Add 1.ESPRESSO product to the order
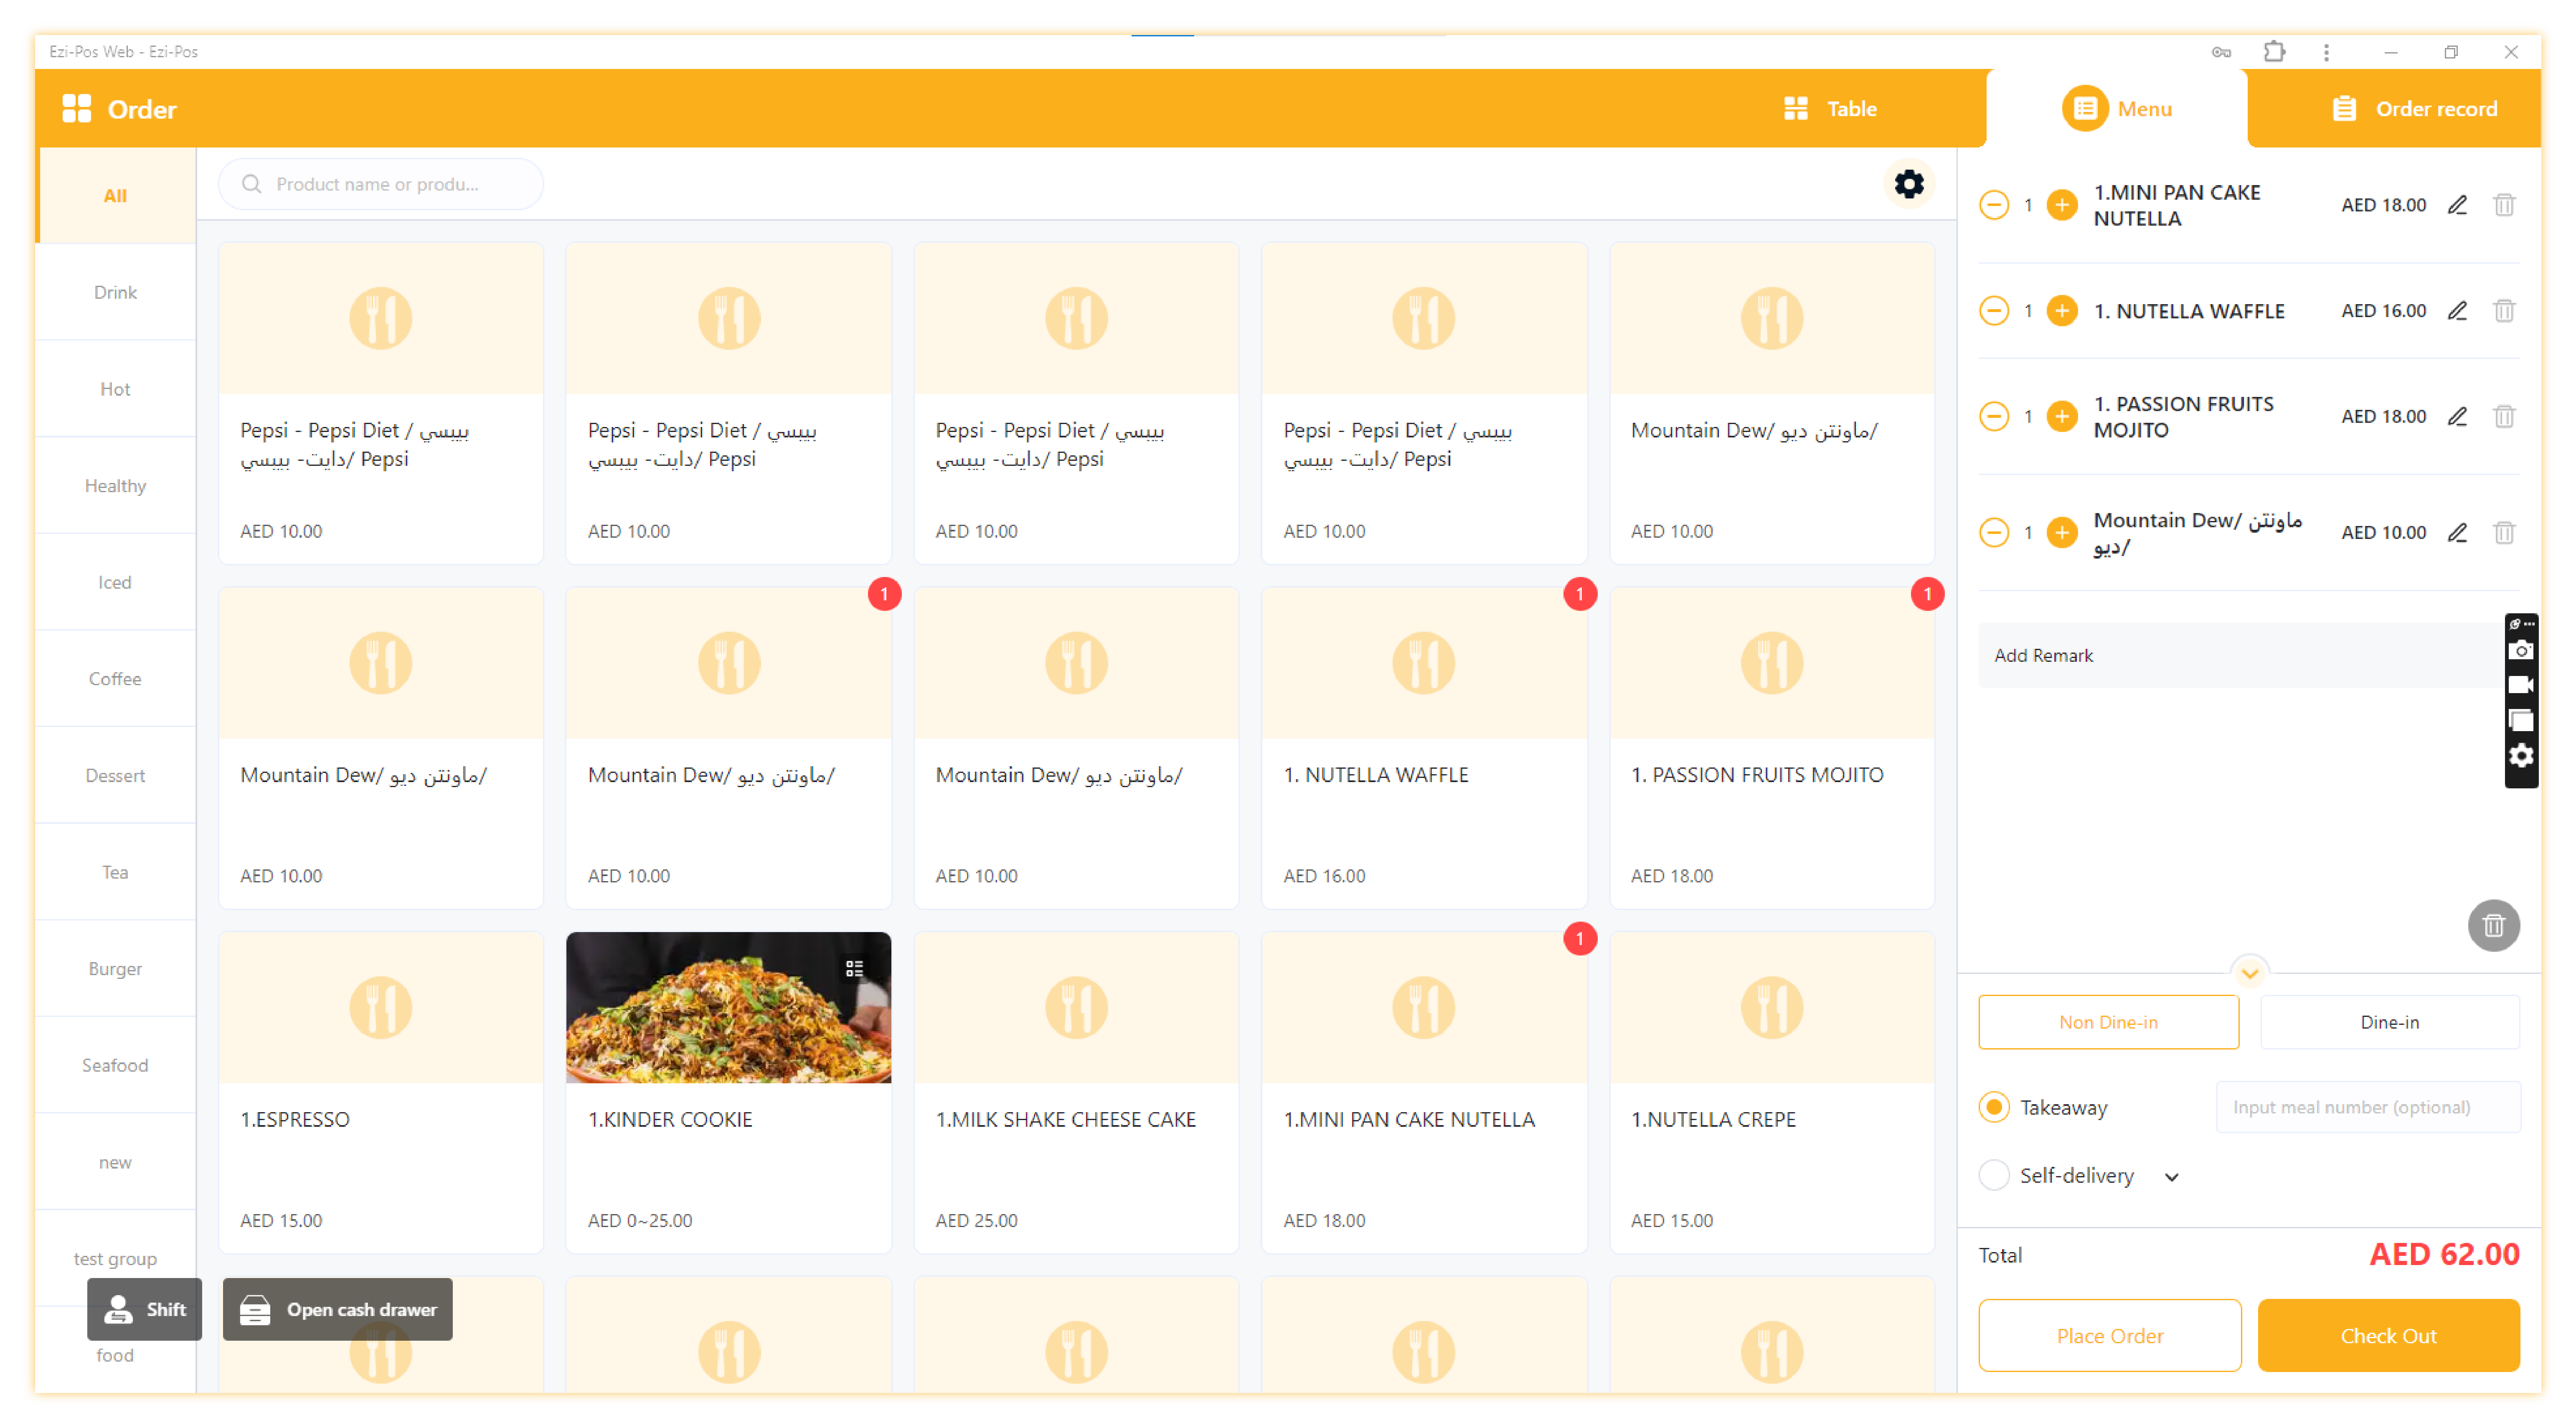Screen dimensions: 2576x1428 380,1092
